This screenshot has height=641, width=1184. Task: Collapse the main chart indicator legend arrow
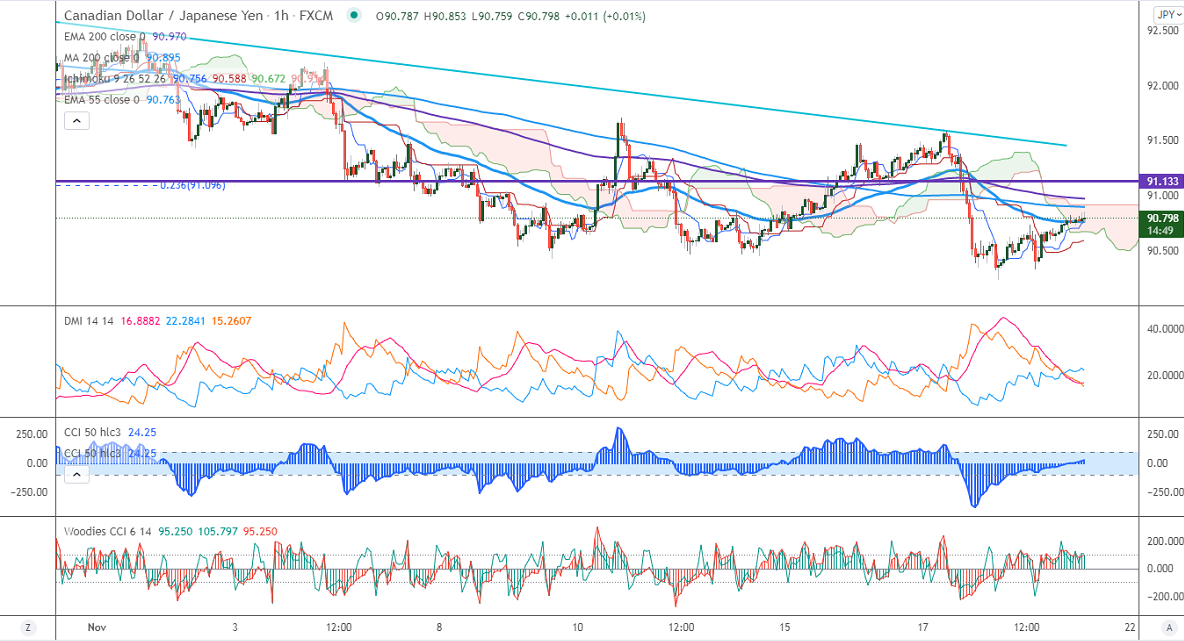(76, 121)
